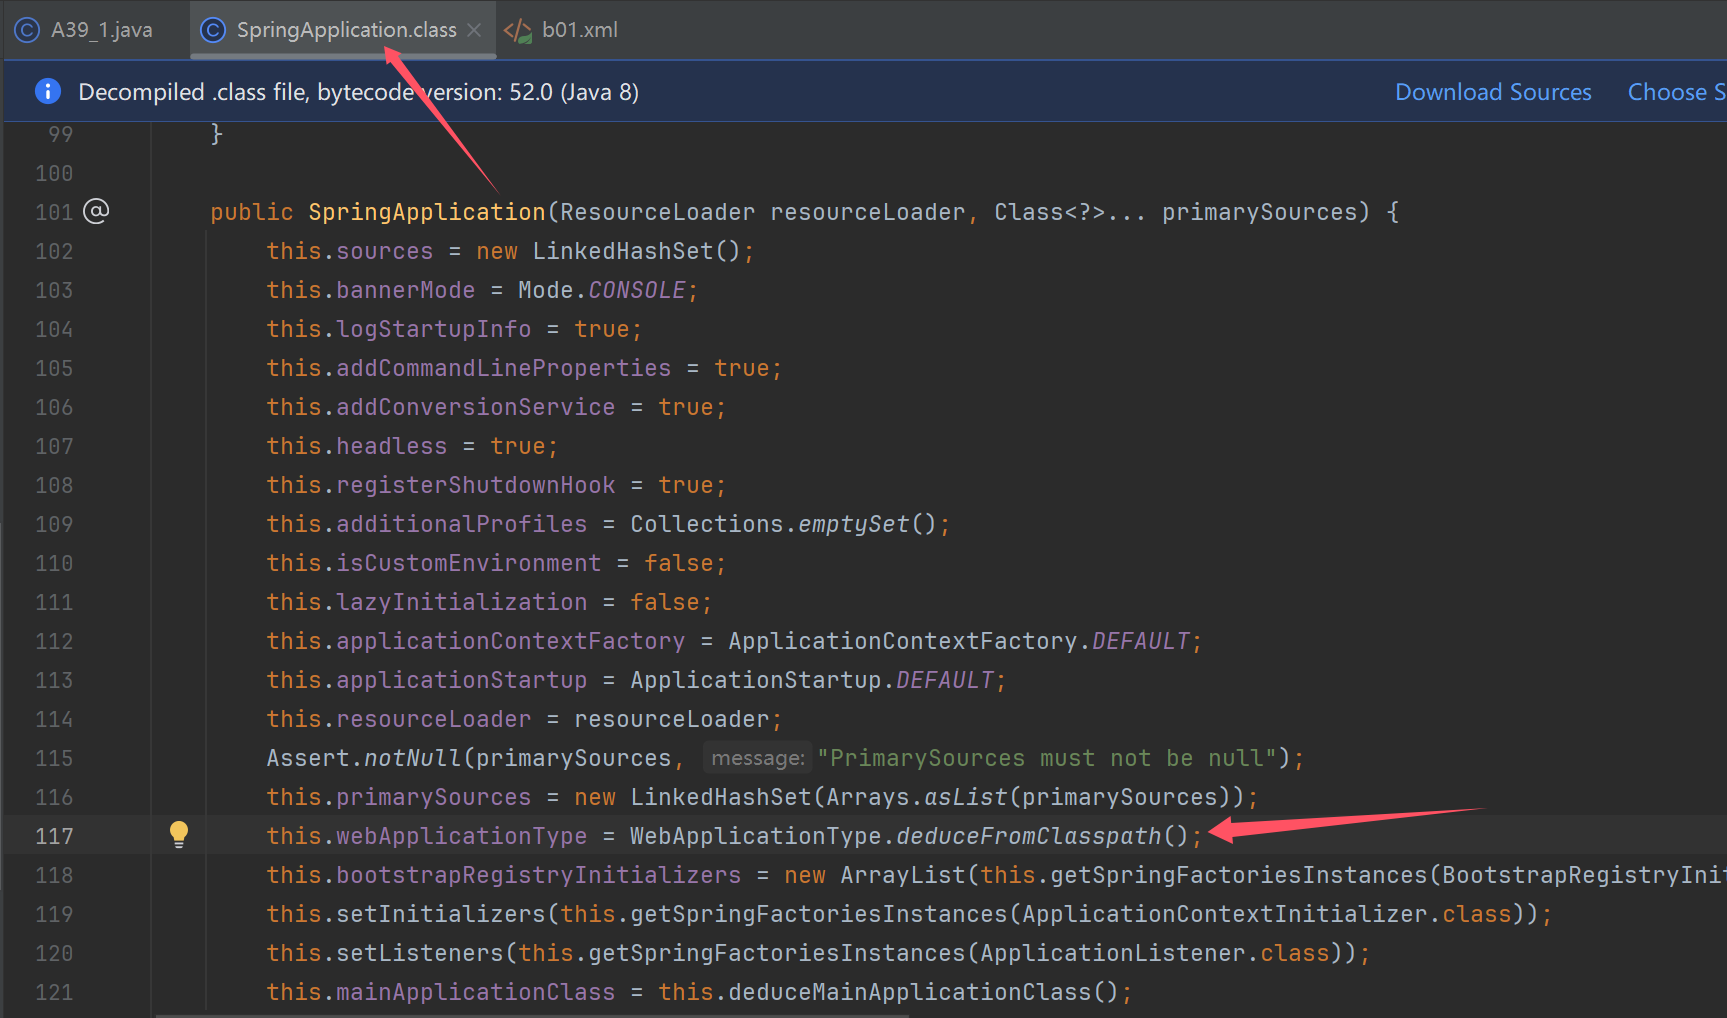Click bootstrapRegistryInitializers on line 118
Viewport: 1727px width, 1018px height.
(x=539, y=875)
